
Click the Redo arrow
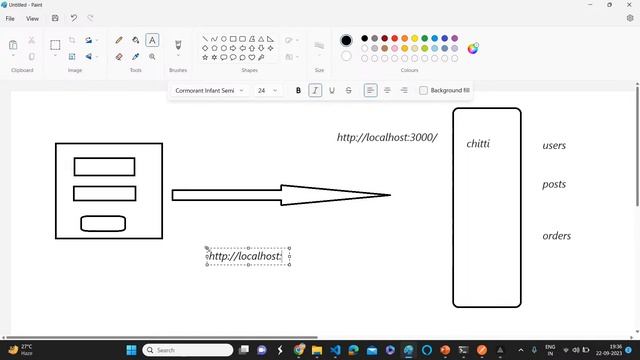tap(91, 18)
